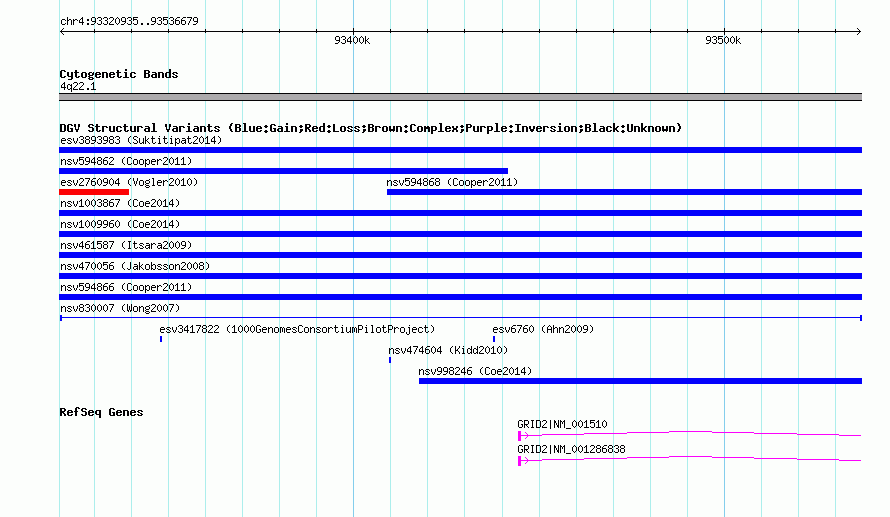
Task: Open the nsv1009960 (Coe2014) label
Action: [x=120, y=224]
